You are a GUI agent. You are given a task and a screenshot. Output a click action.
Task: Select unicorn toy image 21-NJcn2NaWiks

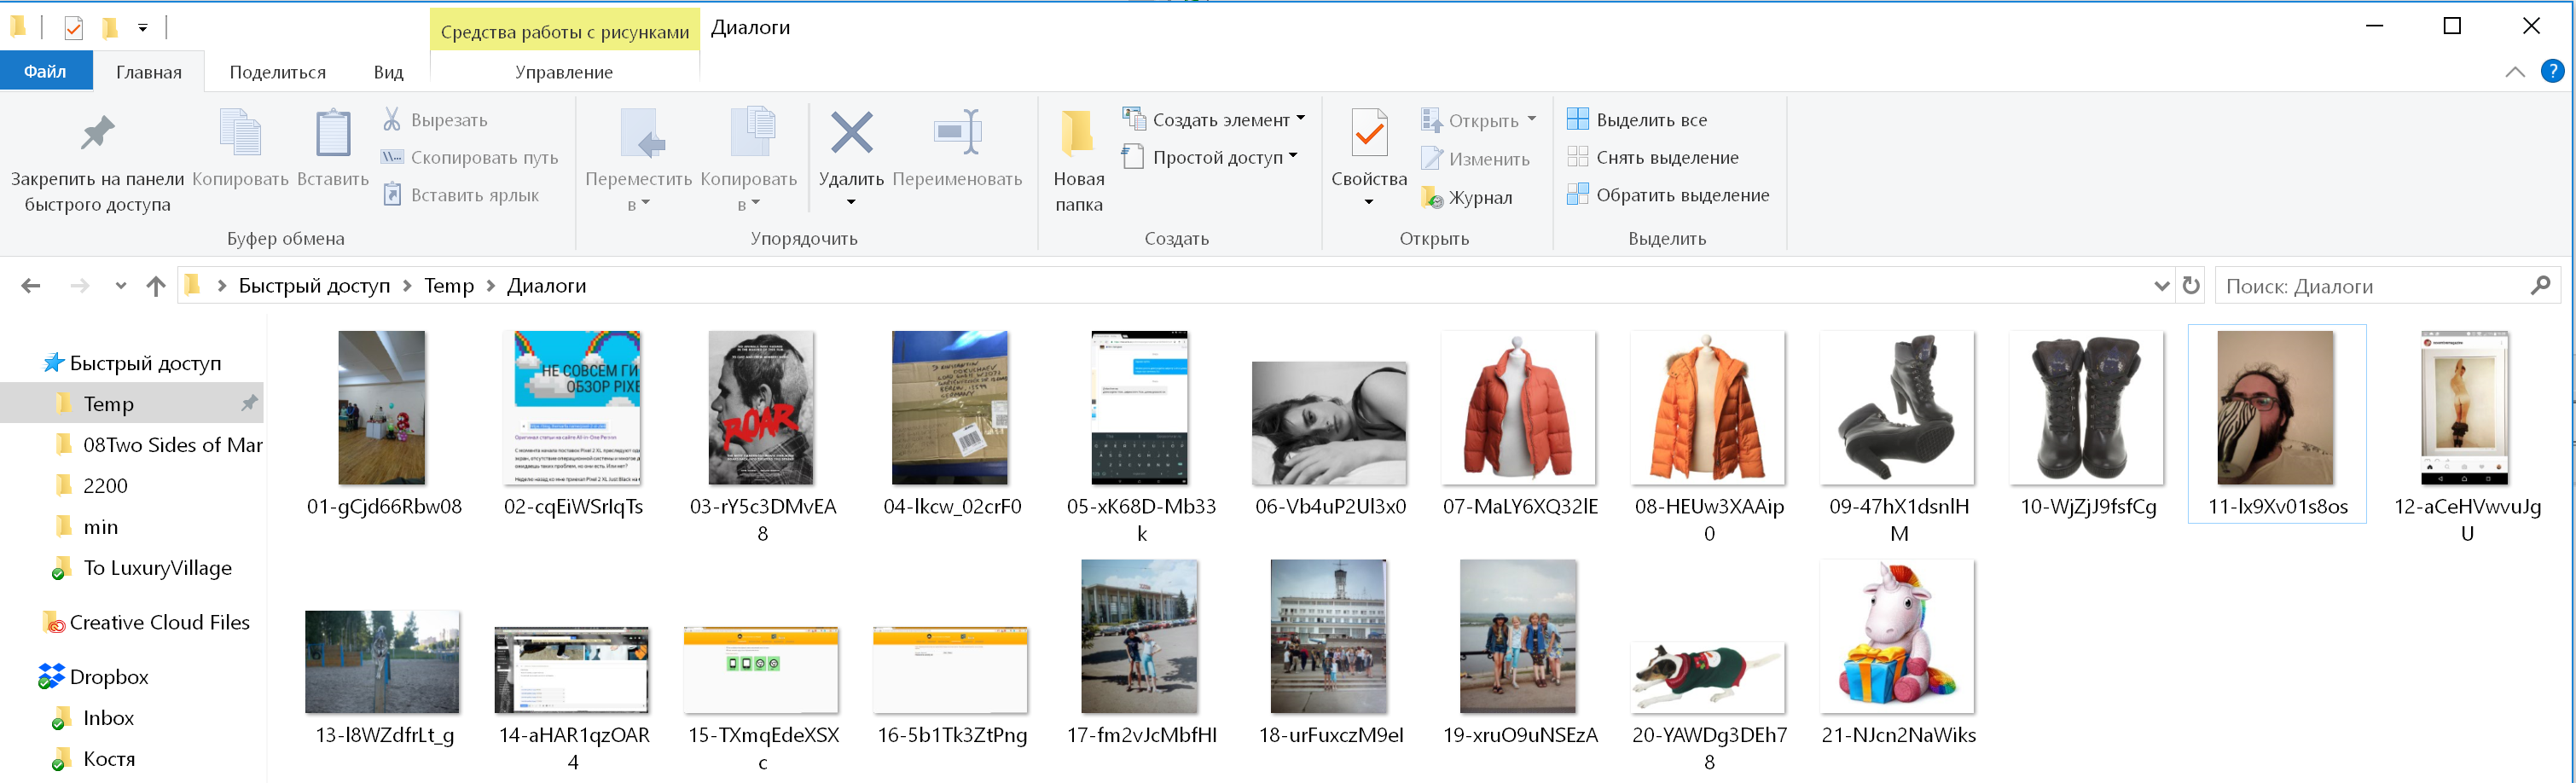click(1899, 637)
